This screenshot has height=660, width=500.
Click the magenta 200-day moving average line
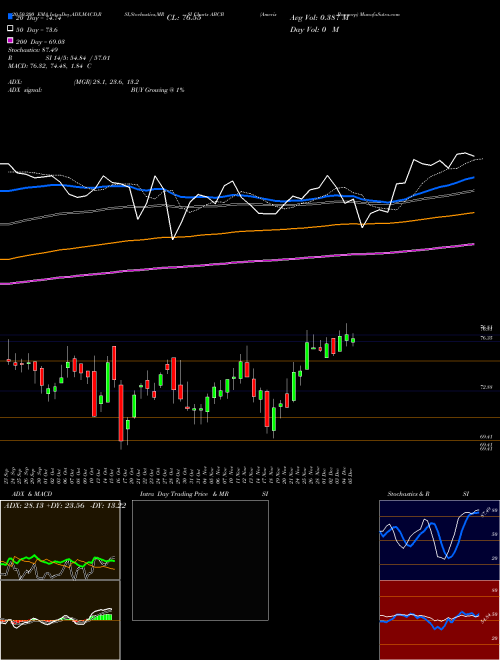coord(236,262)
